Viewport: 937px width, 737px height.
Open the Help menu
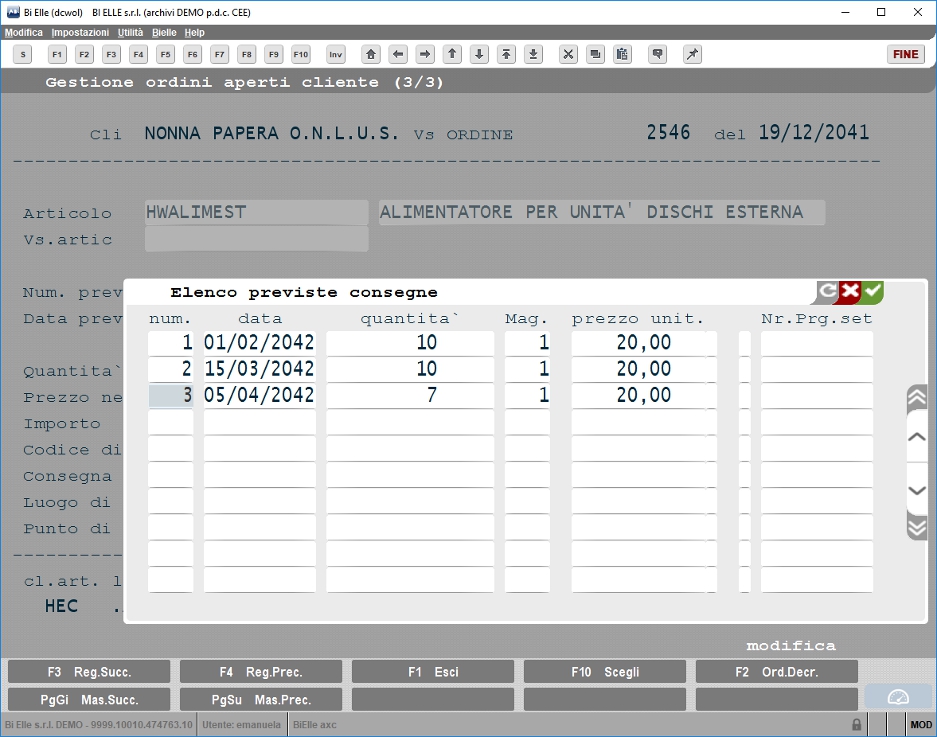click(194, 32)
